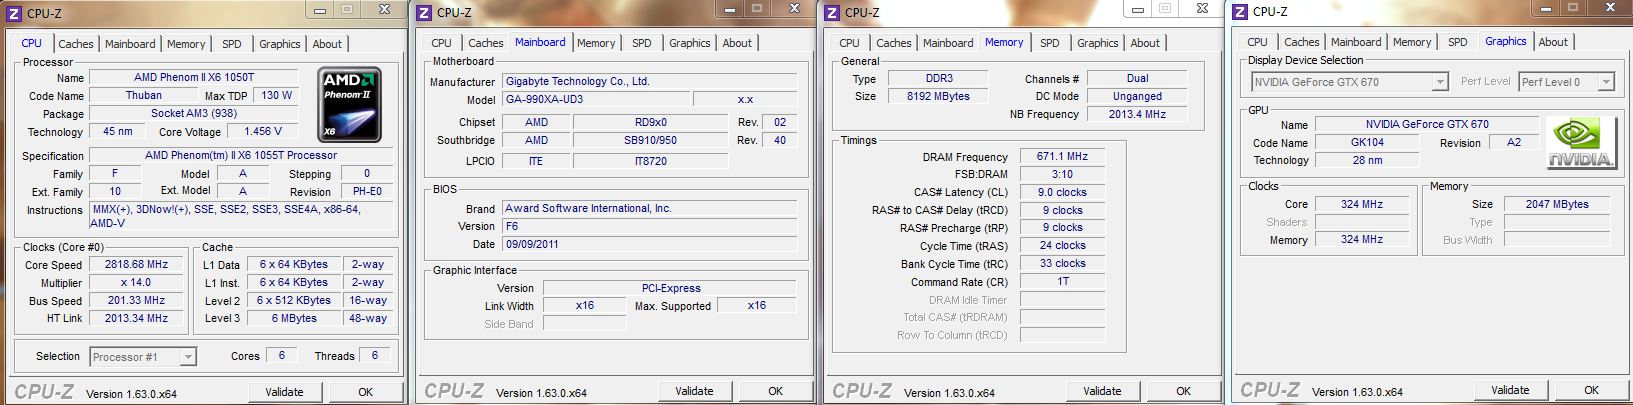Click the Manufacturer field "Gigabyte Technology Co., Ltd."
Image resolution: width=1633 pixels, height=405 pixels.
(650, 81)
